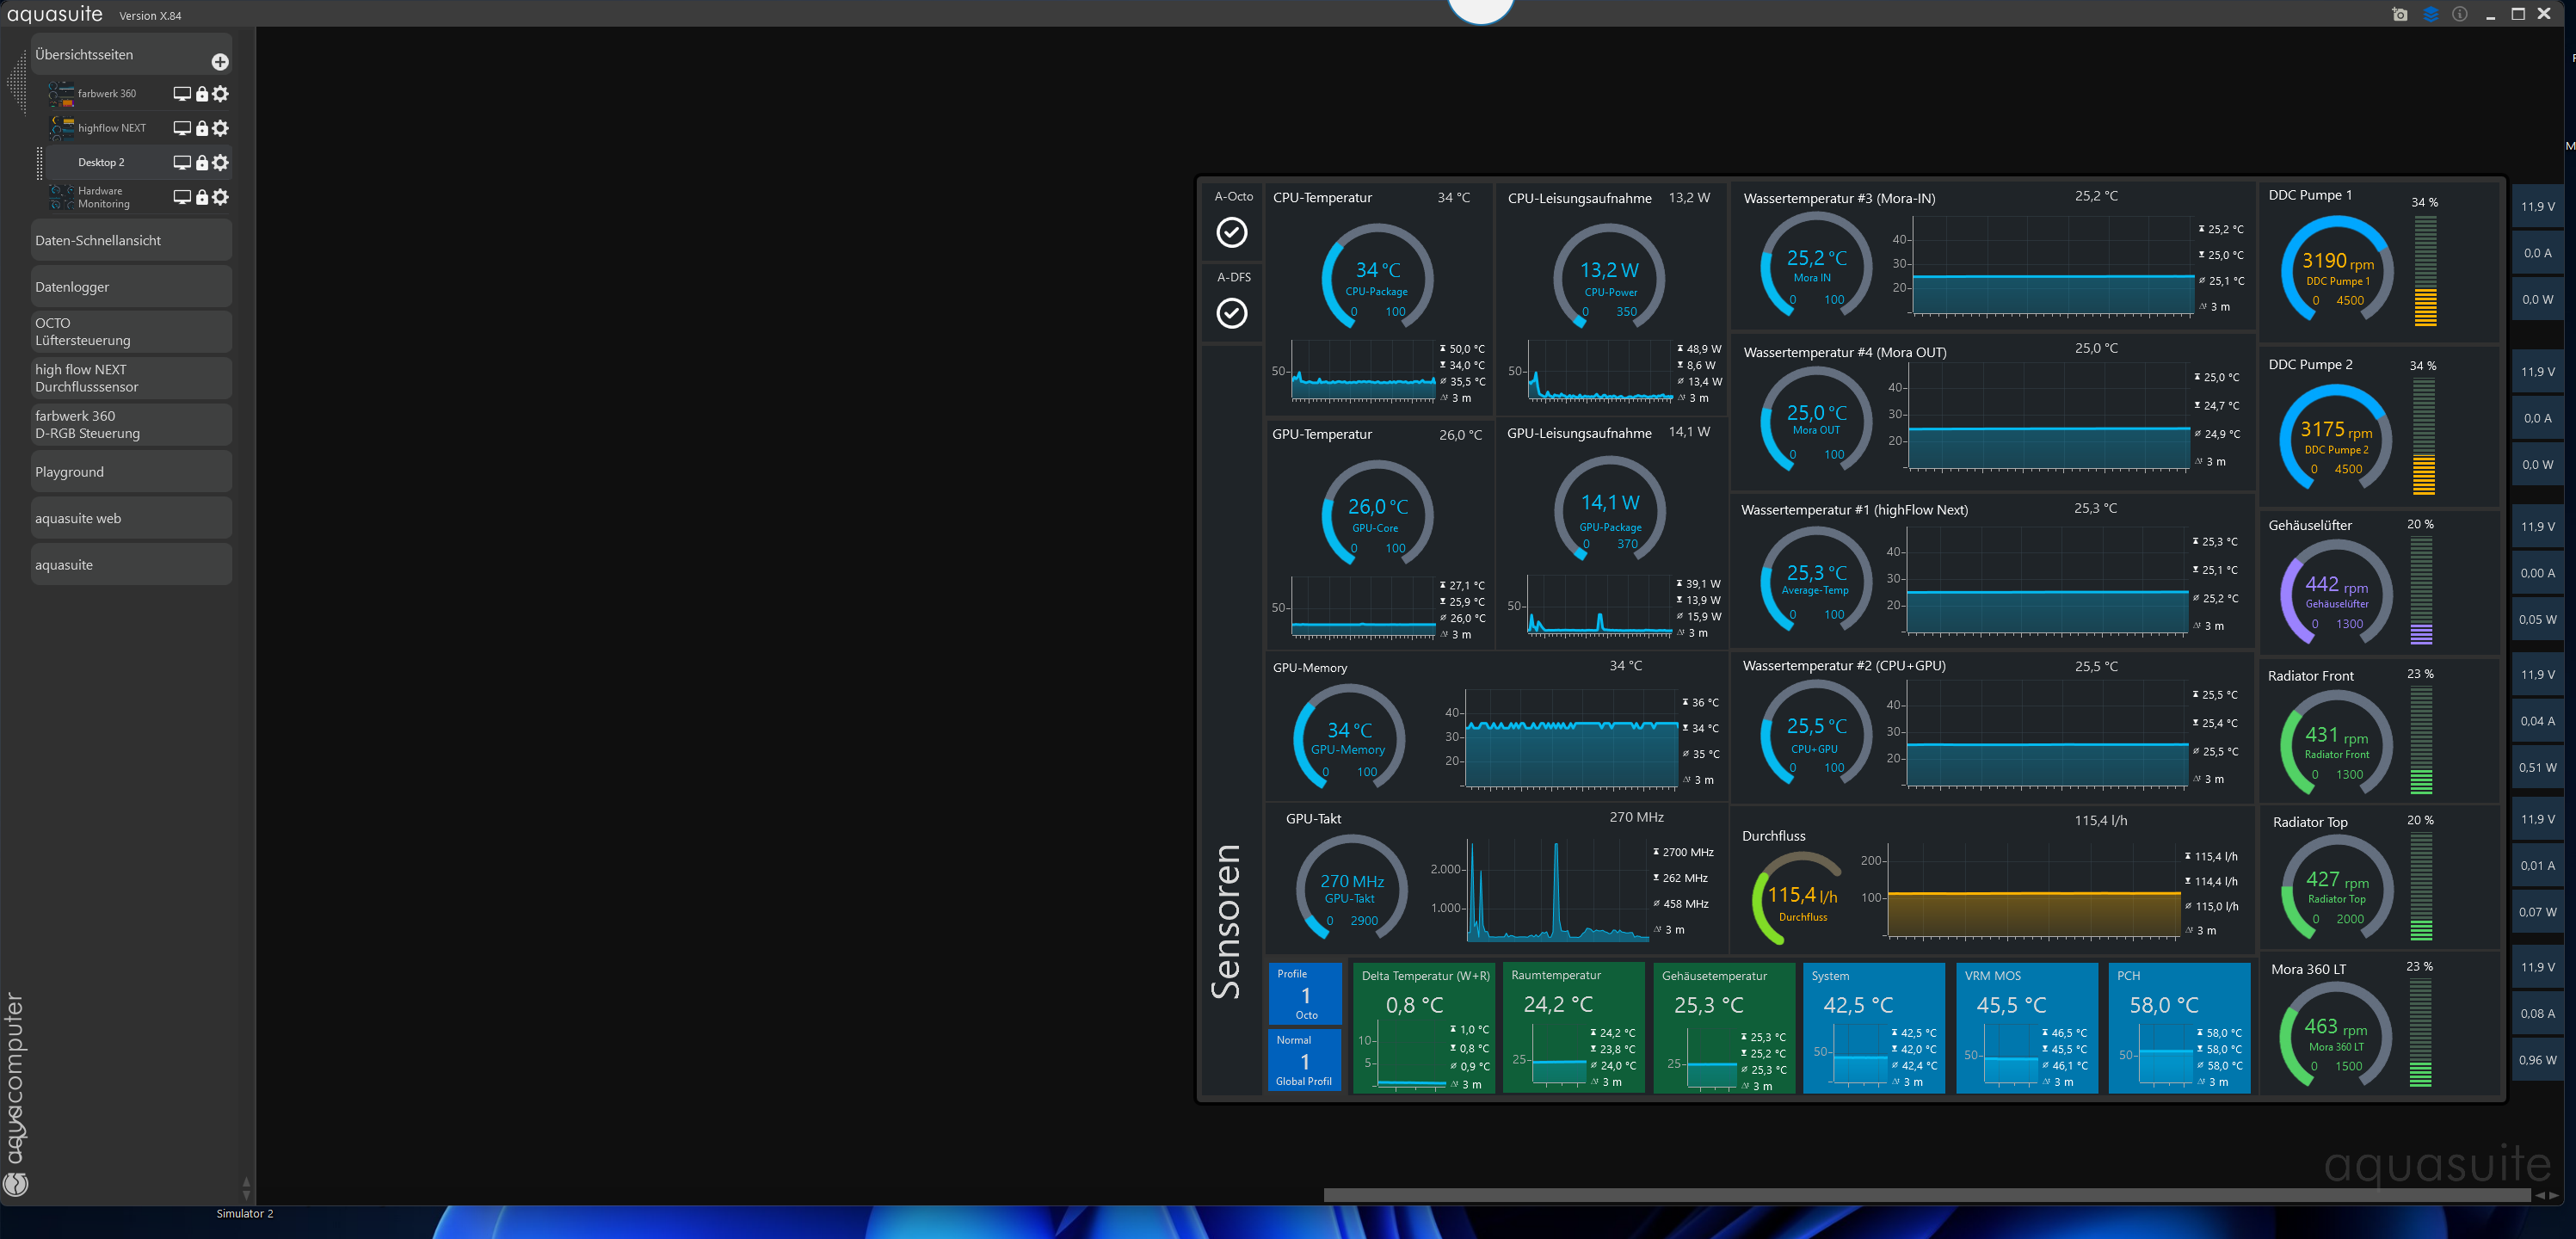2576x1239 pixels.
Task: Click desktop monitor icon for highflow NEXT
Action: click(x=182, y=128)
